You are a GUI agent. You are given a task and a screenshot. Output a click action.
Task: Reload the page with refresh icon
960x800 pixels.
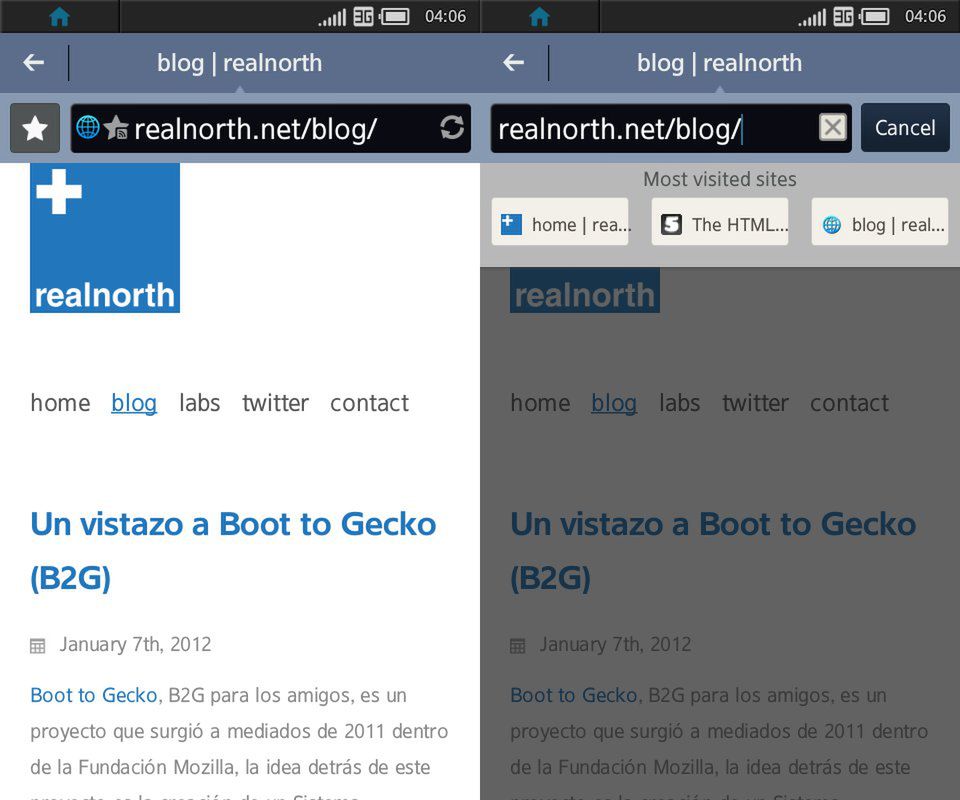click(452, 127)
